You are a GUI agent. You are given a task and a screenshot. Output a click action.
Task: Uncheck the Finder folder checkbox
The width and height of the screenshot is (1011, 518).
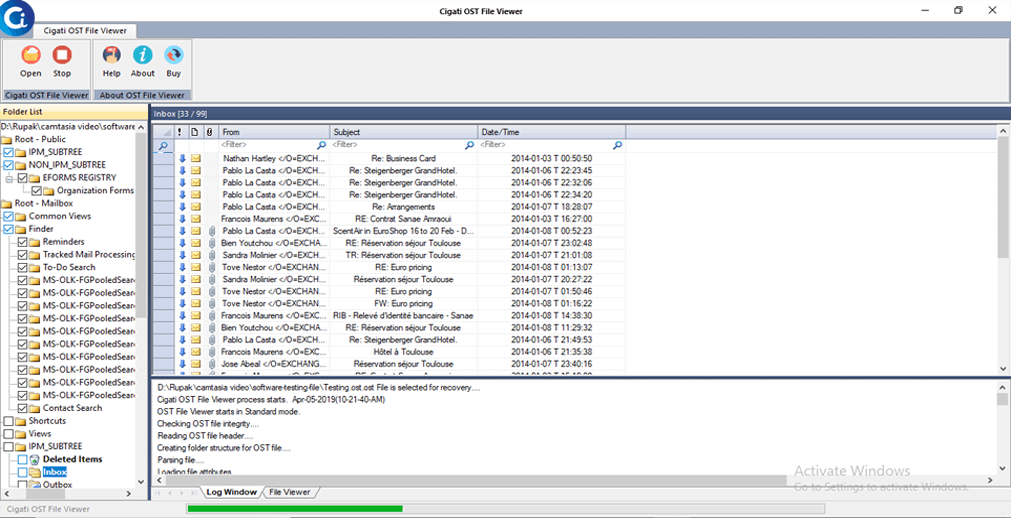point(8,229)
